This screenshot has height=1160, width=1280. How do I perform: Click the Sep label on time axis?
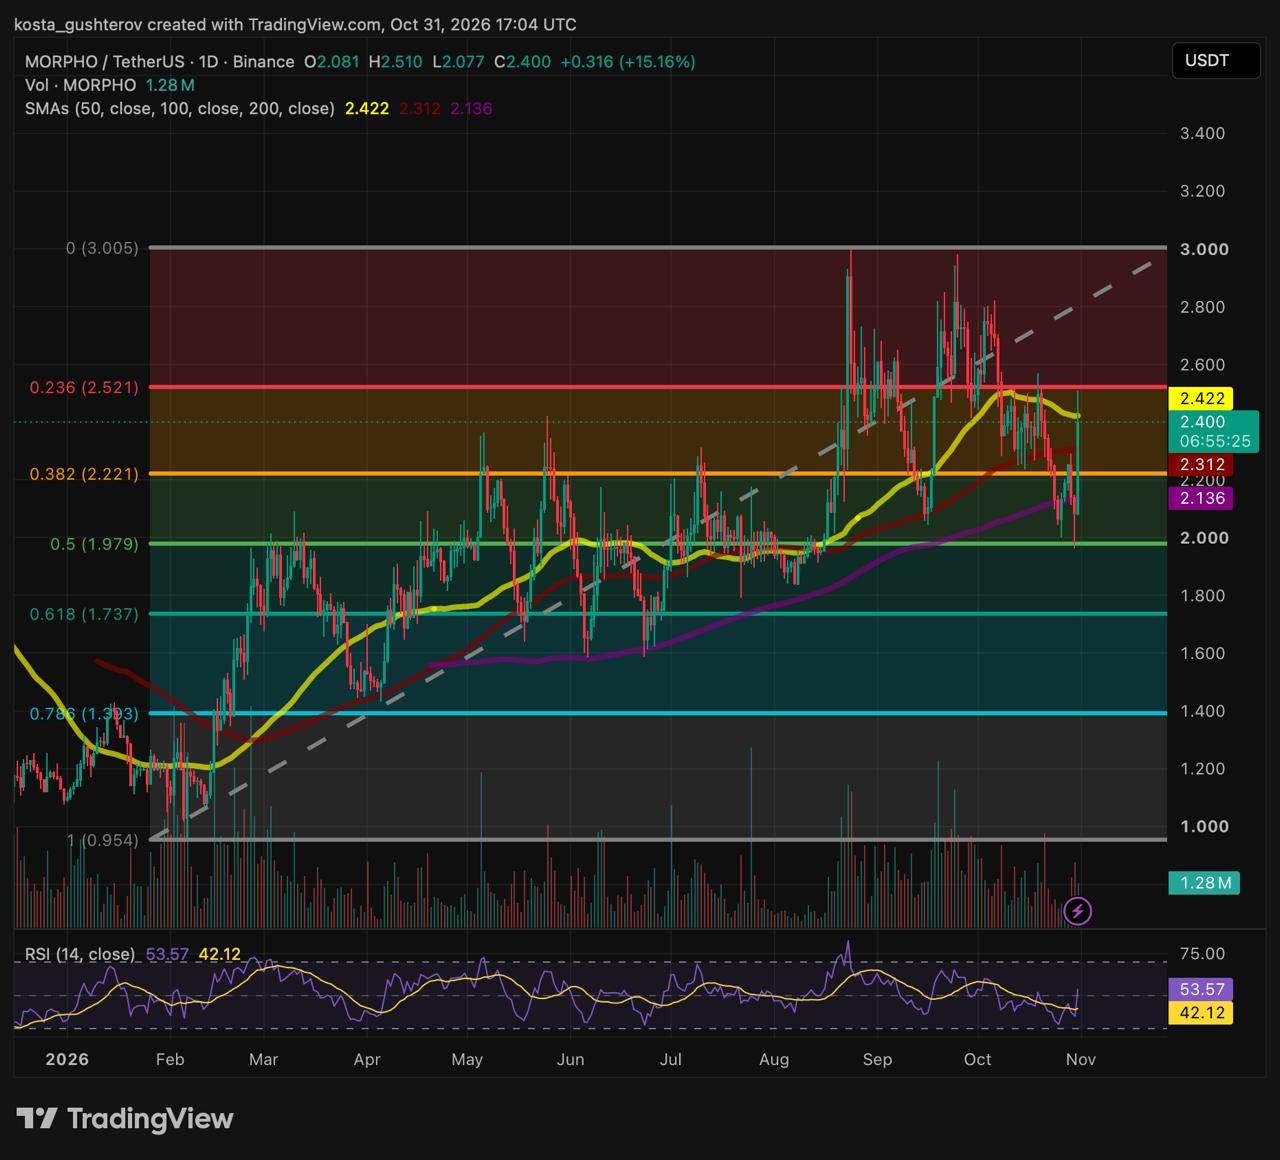(x=877, y=1059)
